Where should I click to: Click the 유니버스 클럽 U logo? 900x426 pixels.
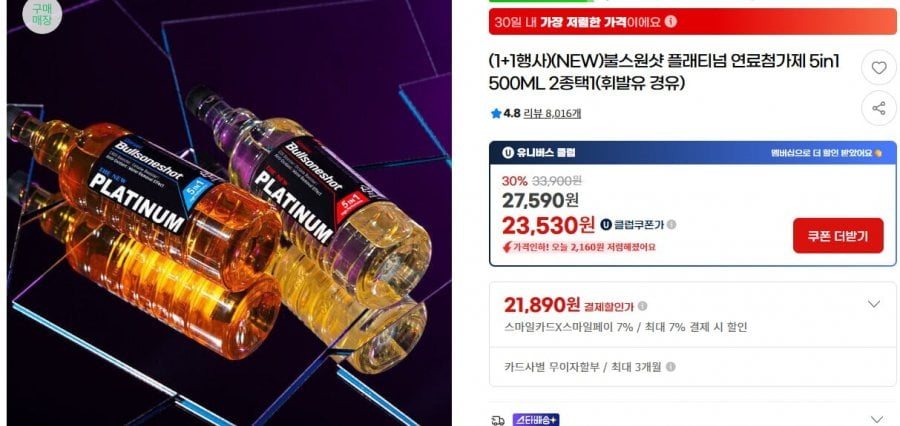click(507, 153)
